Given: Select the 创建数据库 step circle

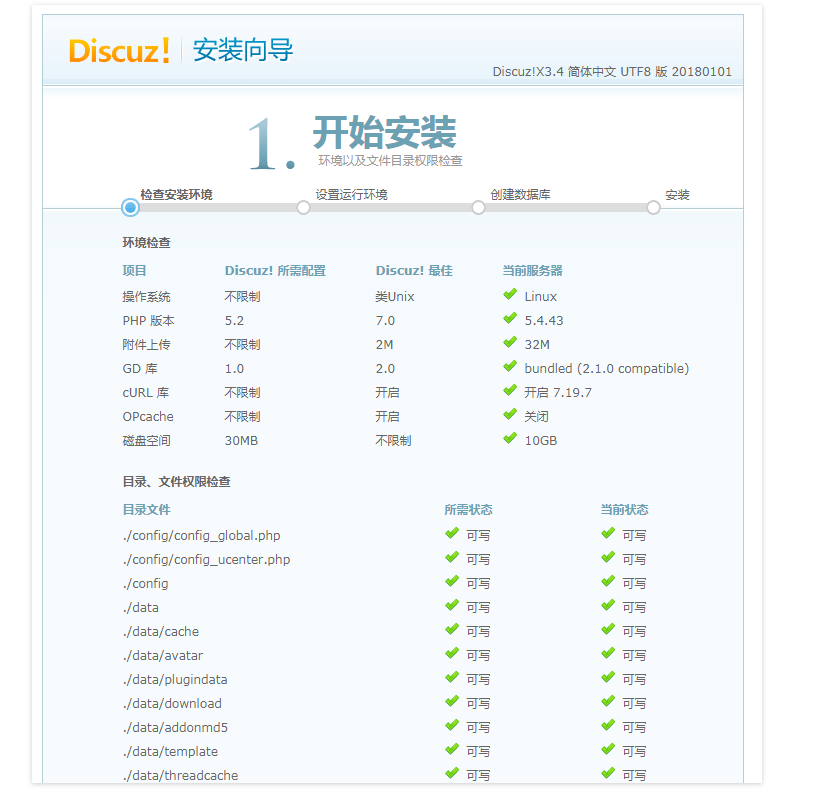Looking at the screenshot, I should click(x=478, y=207).
